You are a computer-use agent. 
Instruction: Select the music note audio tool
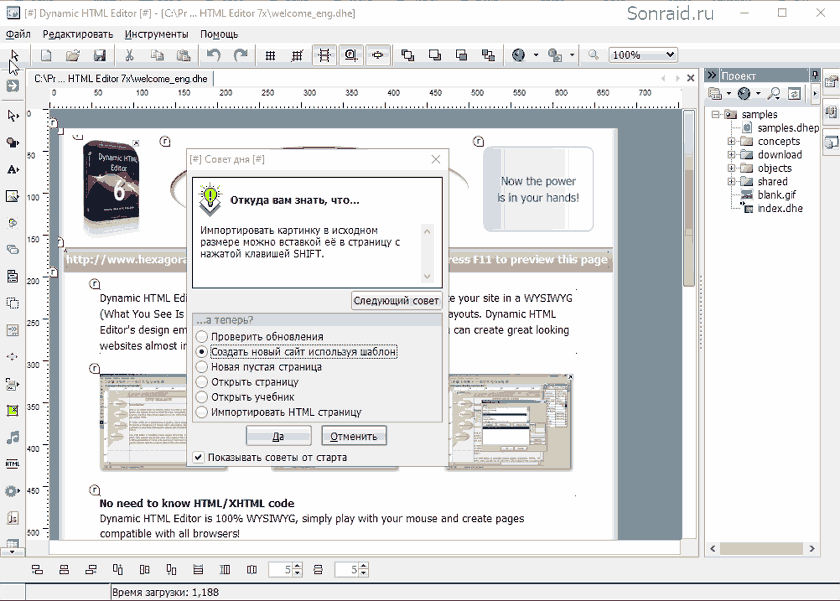pyautogui.click(x=12, y=438)
